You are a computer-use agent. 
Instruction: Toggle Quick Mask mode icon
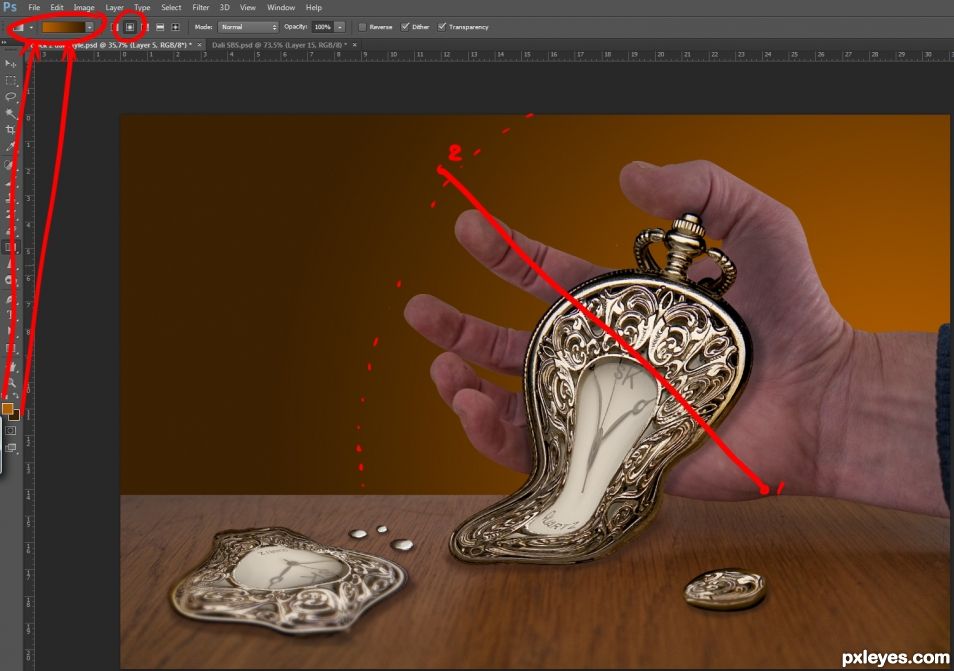coord(10,431)
